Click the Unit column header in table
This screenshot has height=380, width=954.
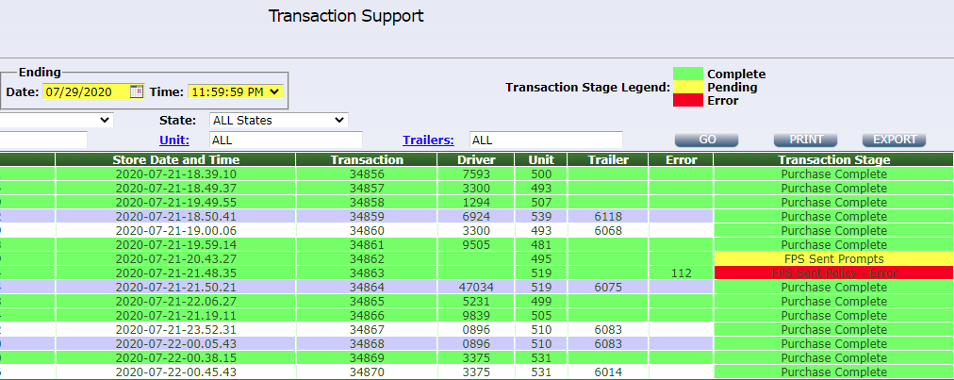click(x=541, y=160)
